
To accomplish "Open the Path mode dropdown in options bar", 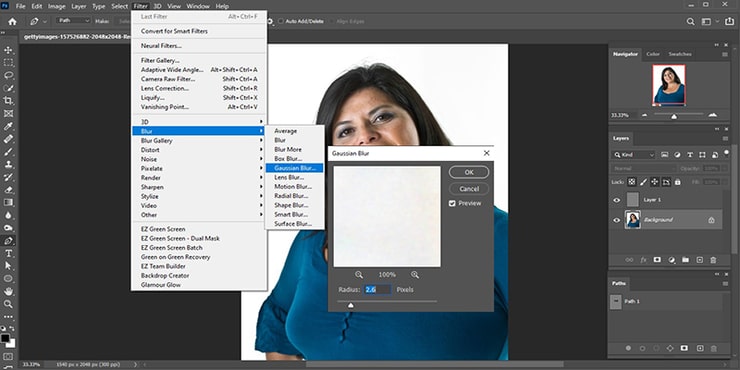I will (x=74, y=21).
